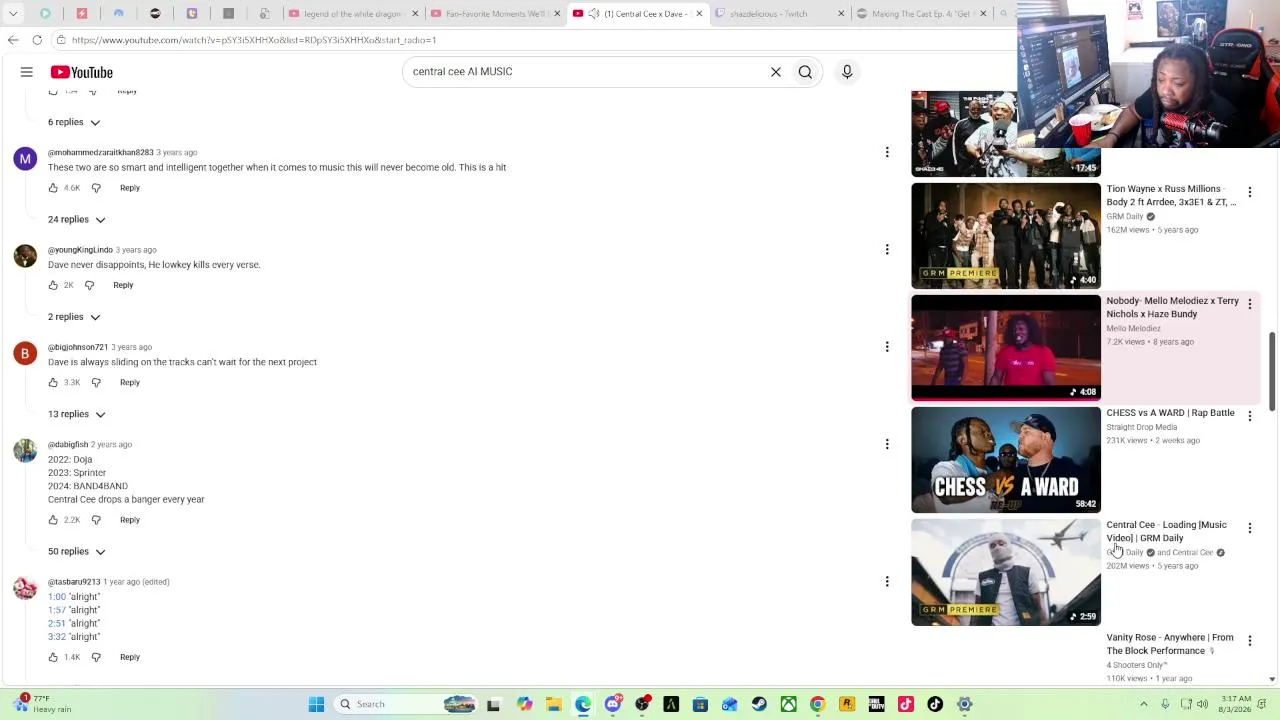Image resolution: width=1280 pixels, height=720 pixels.
Task: Expand the '2 replies' thread
Action: tap(74, 317)
